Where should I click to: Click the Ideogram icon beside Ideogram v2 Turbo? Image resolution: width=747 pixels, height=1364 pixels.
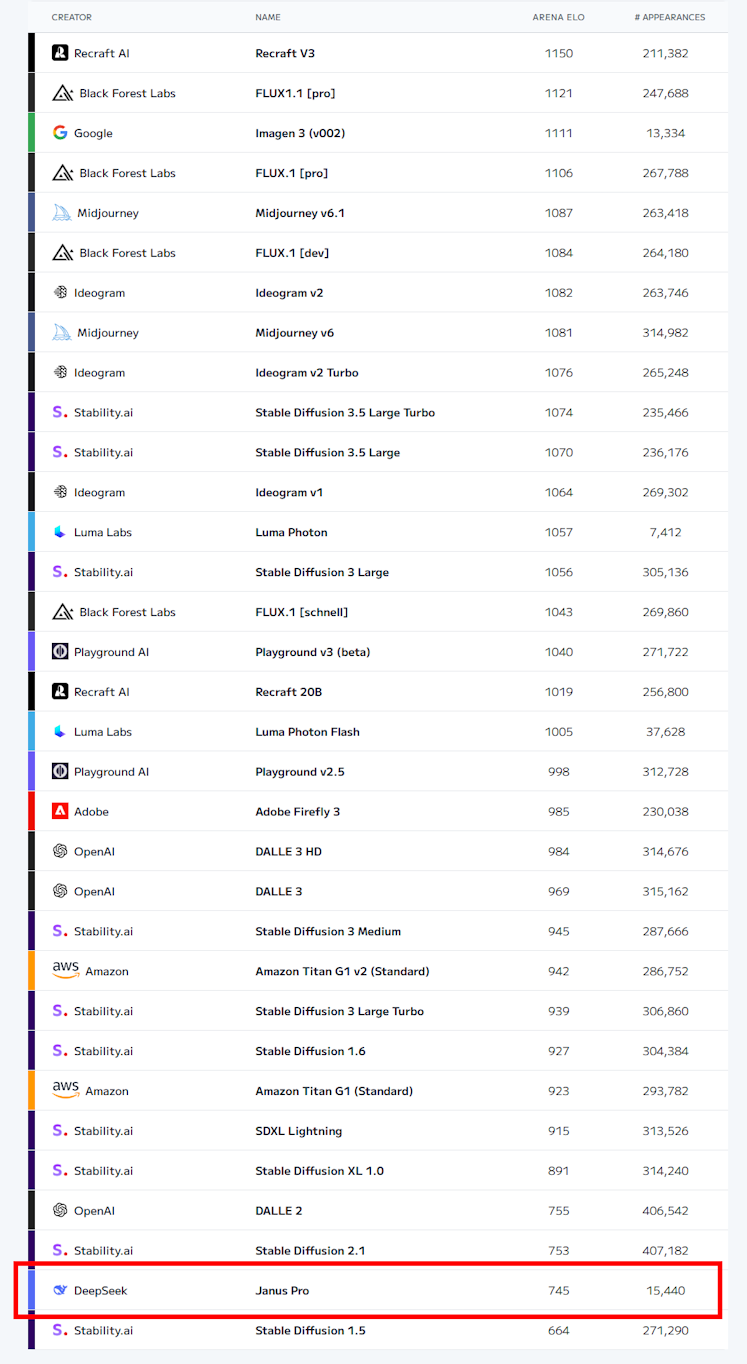click(x=60, y=372)
